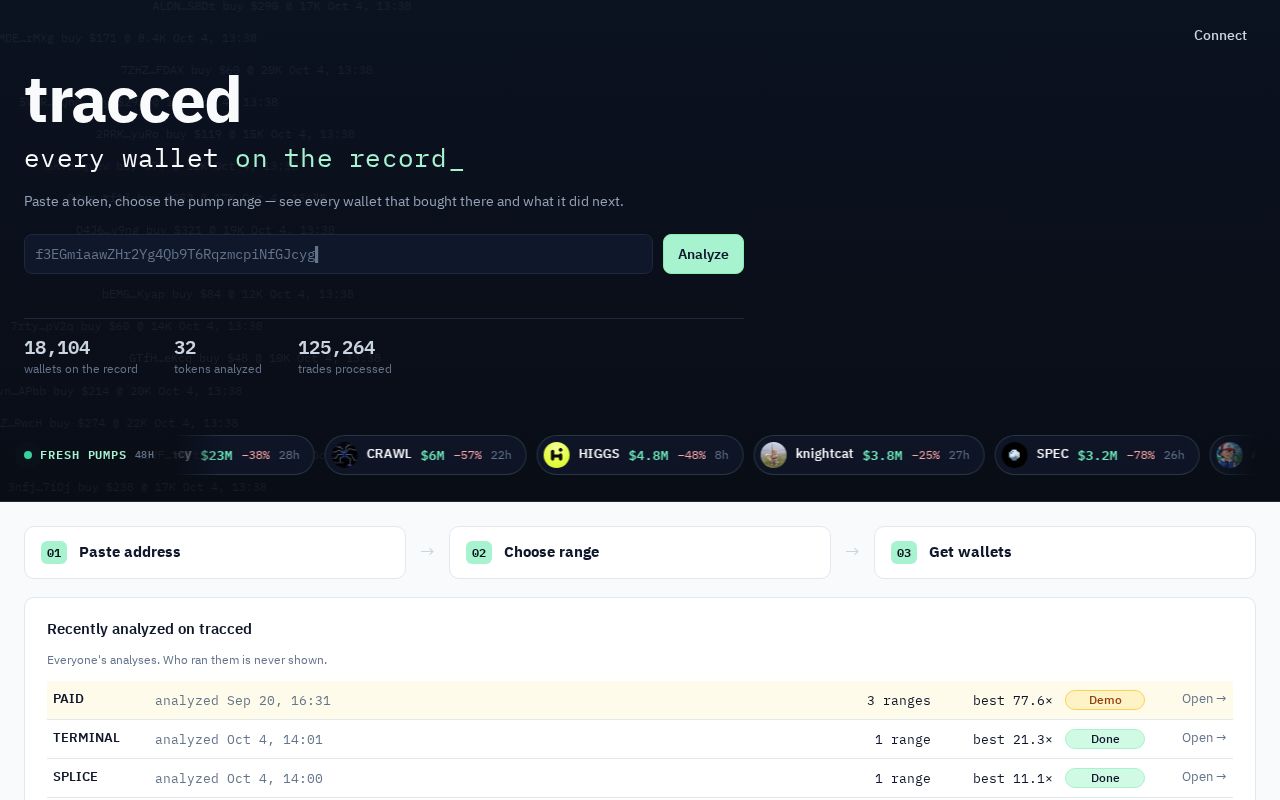The width and height of the screenshot is (1280, 800).
Task: Open the Connect link
Action: pyautogui.click(x=1220, y=35)
